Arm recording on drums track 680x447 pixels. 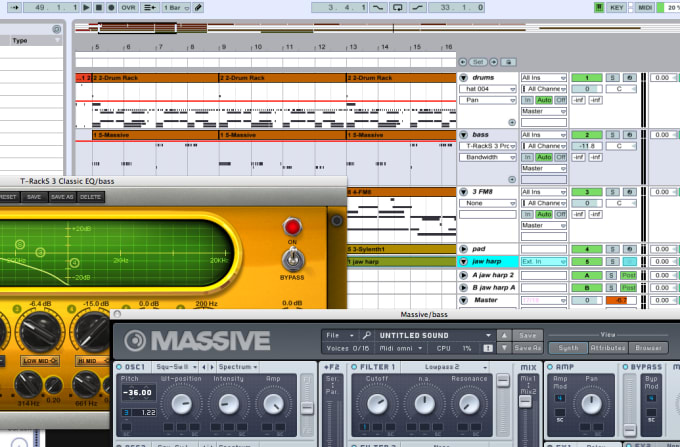[629, 78]
